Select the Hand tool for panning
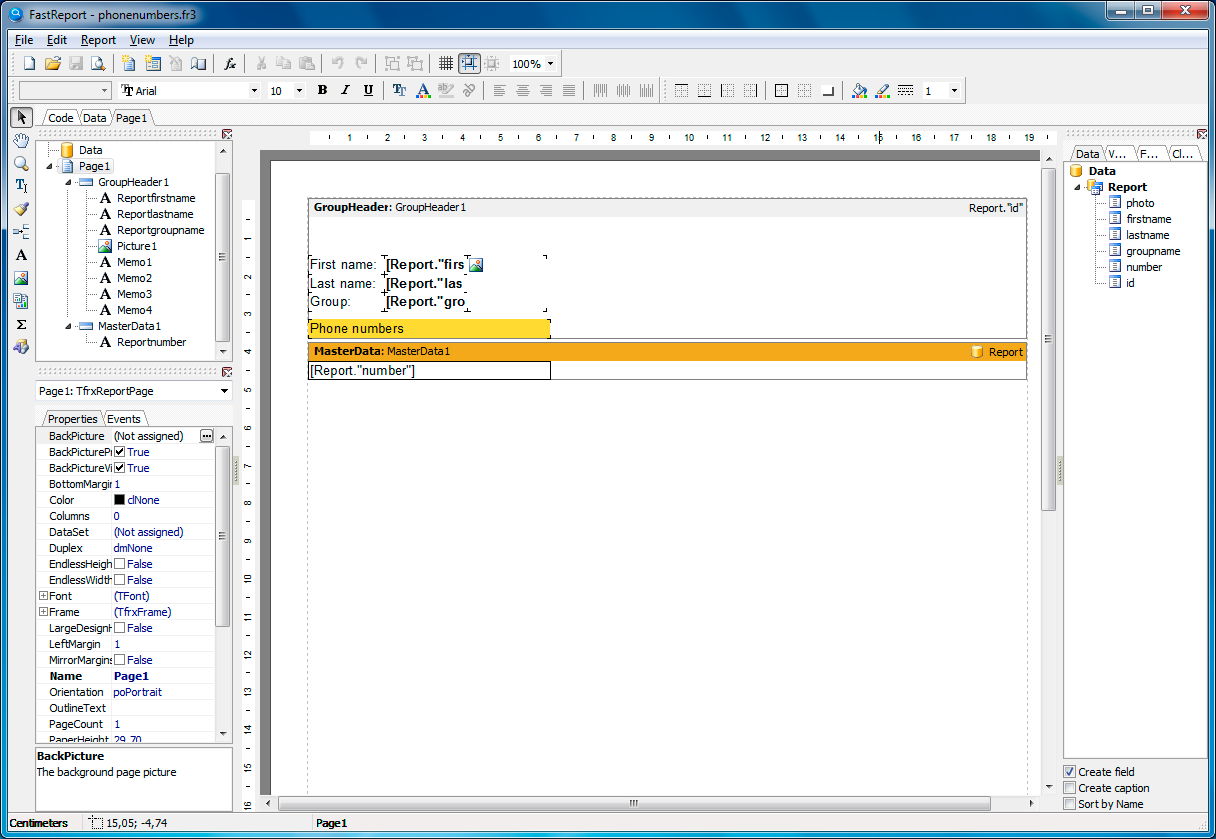Image resolution: width=1216 pixels, height=839 pixels. (22, 140)
